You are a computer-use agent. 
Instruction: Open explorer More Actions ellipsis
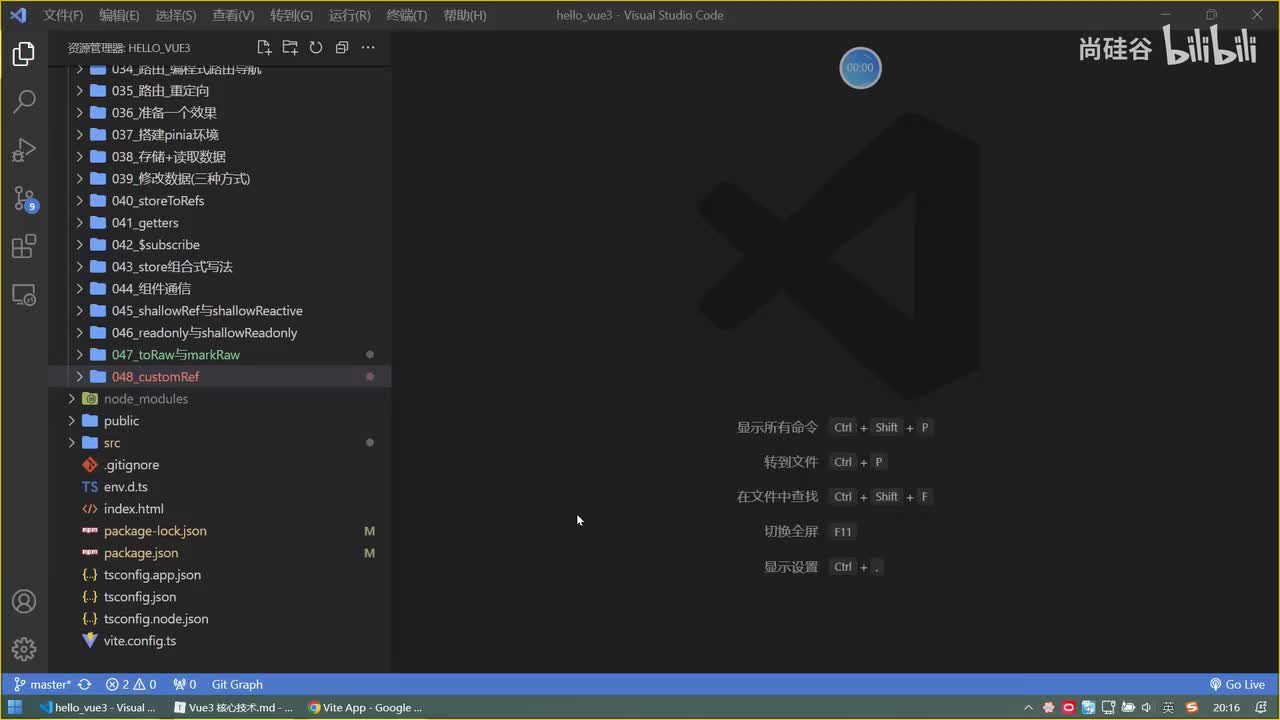tap(368, 47)
